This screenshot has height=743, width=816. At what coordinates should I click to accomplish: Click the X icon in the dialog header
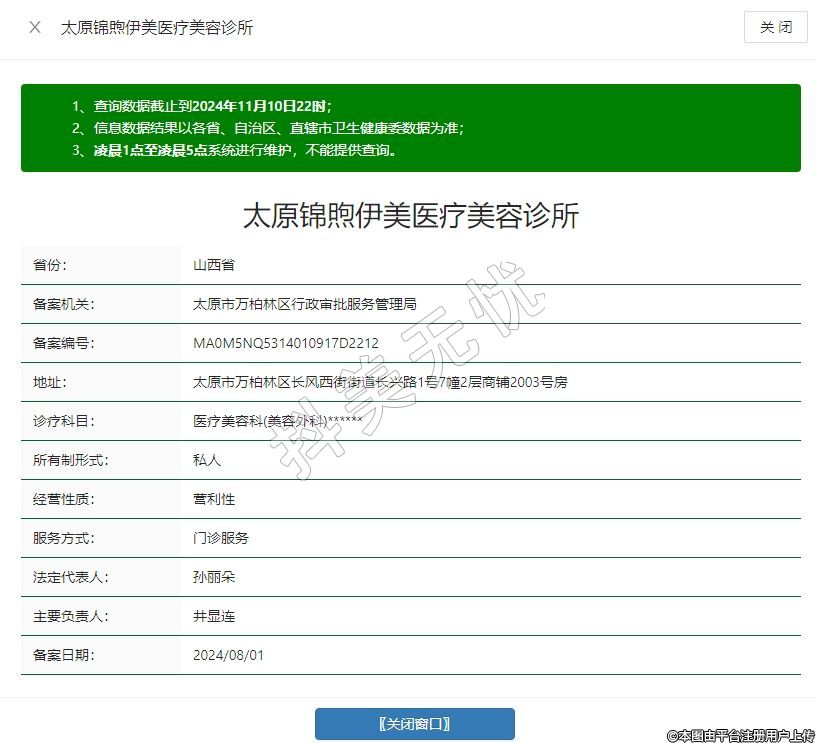tap(35, 27)
